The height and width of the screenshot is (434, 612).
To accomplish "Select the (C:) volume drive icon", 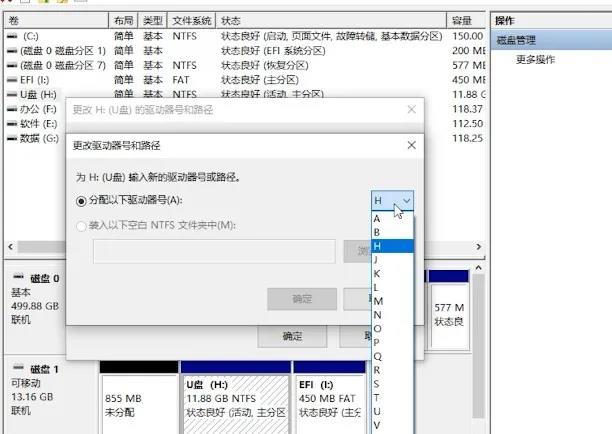I will click(11, 36).
